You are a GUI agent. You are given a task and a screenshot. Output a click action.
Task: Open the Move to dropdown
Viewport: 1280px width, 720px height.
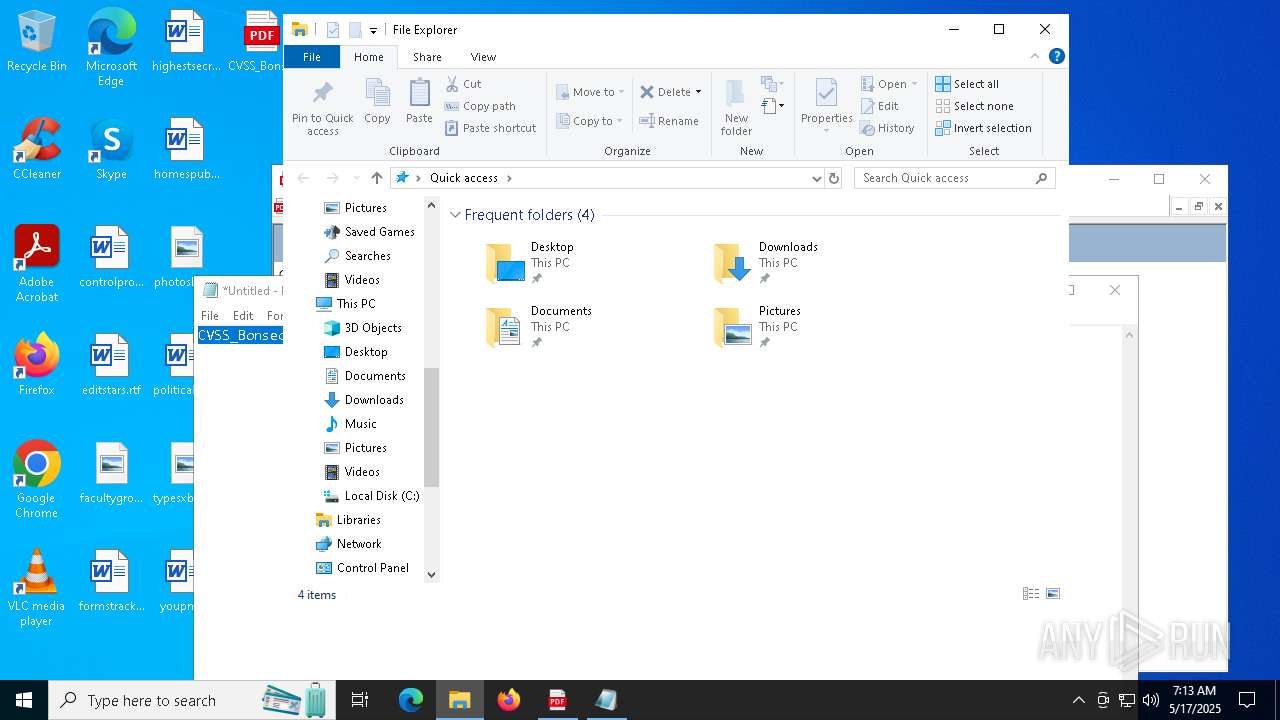tap(590, 92)
